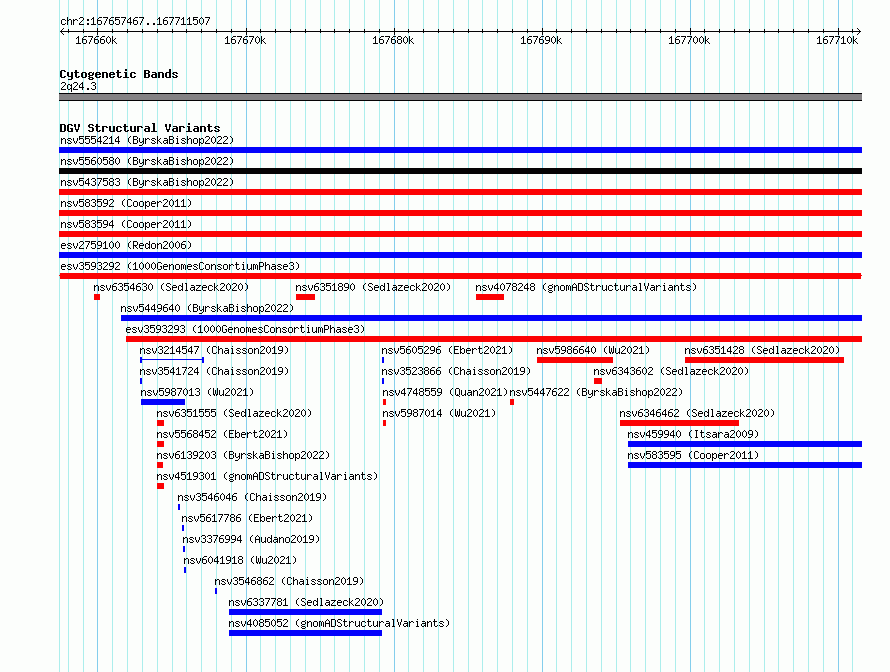The height and width of the screenshot is (672, 890).
Task: Open nsv3546046 (Chaisson2019) label
Action: click(x=253, y=497)
